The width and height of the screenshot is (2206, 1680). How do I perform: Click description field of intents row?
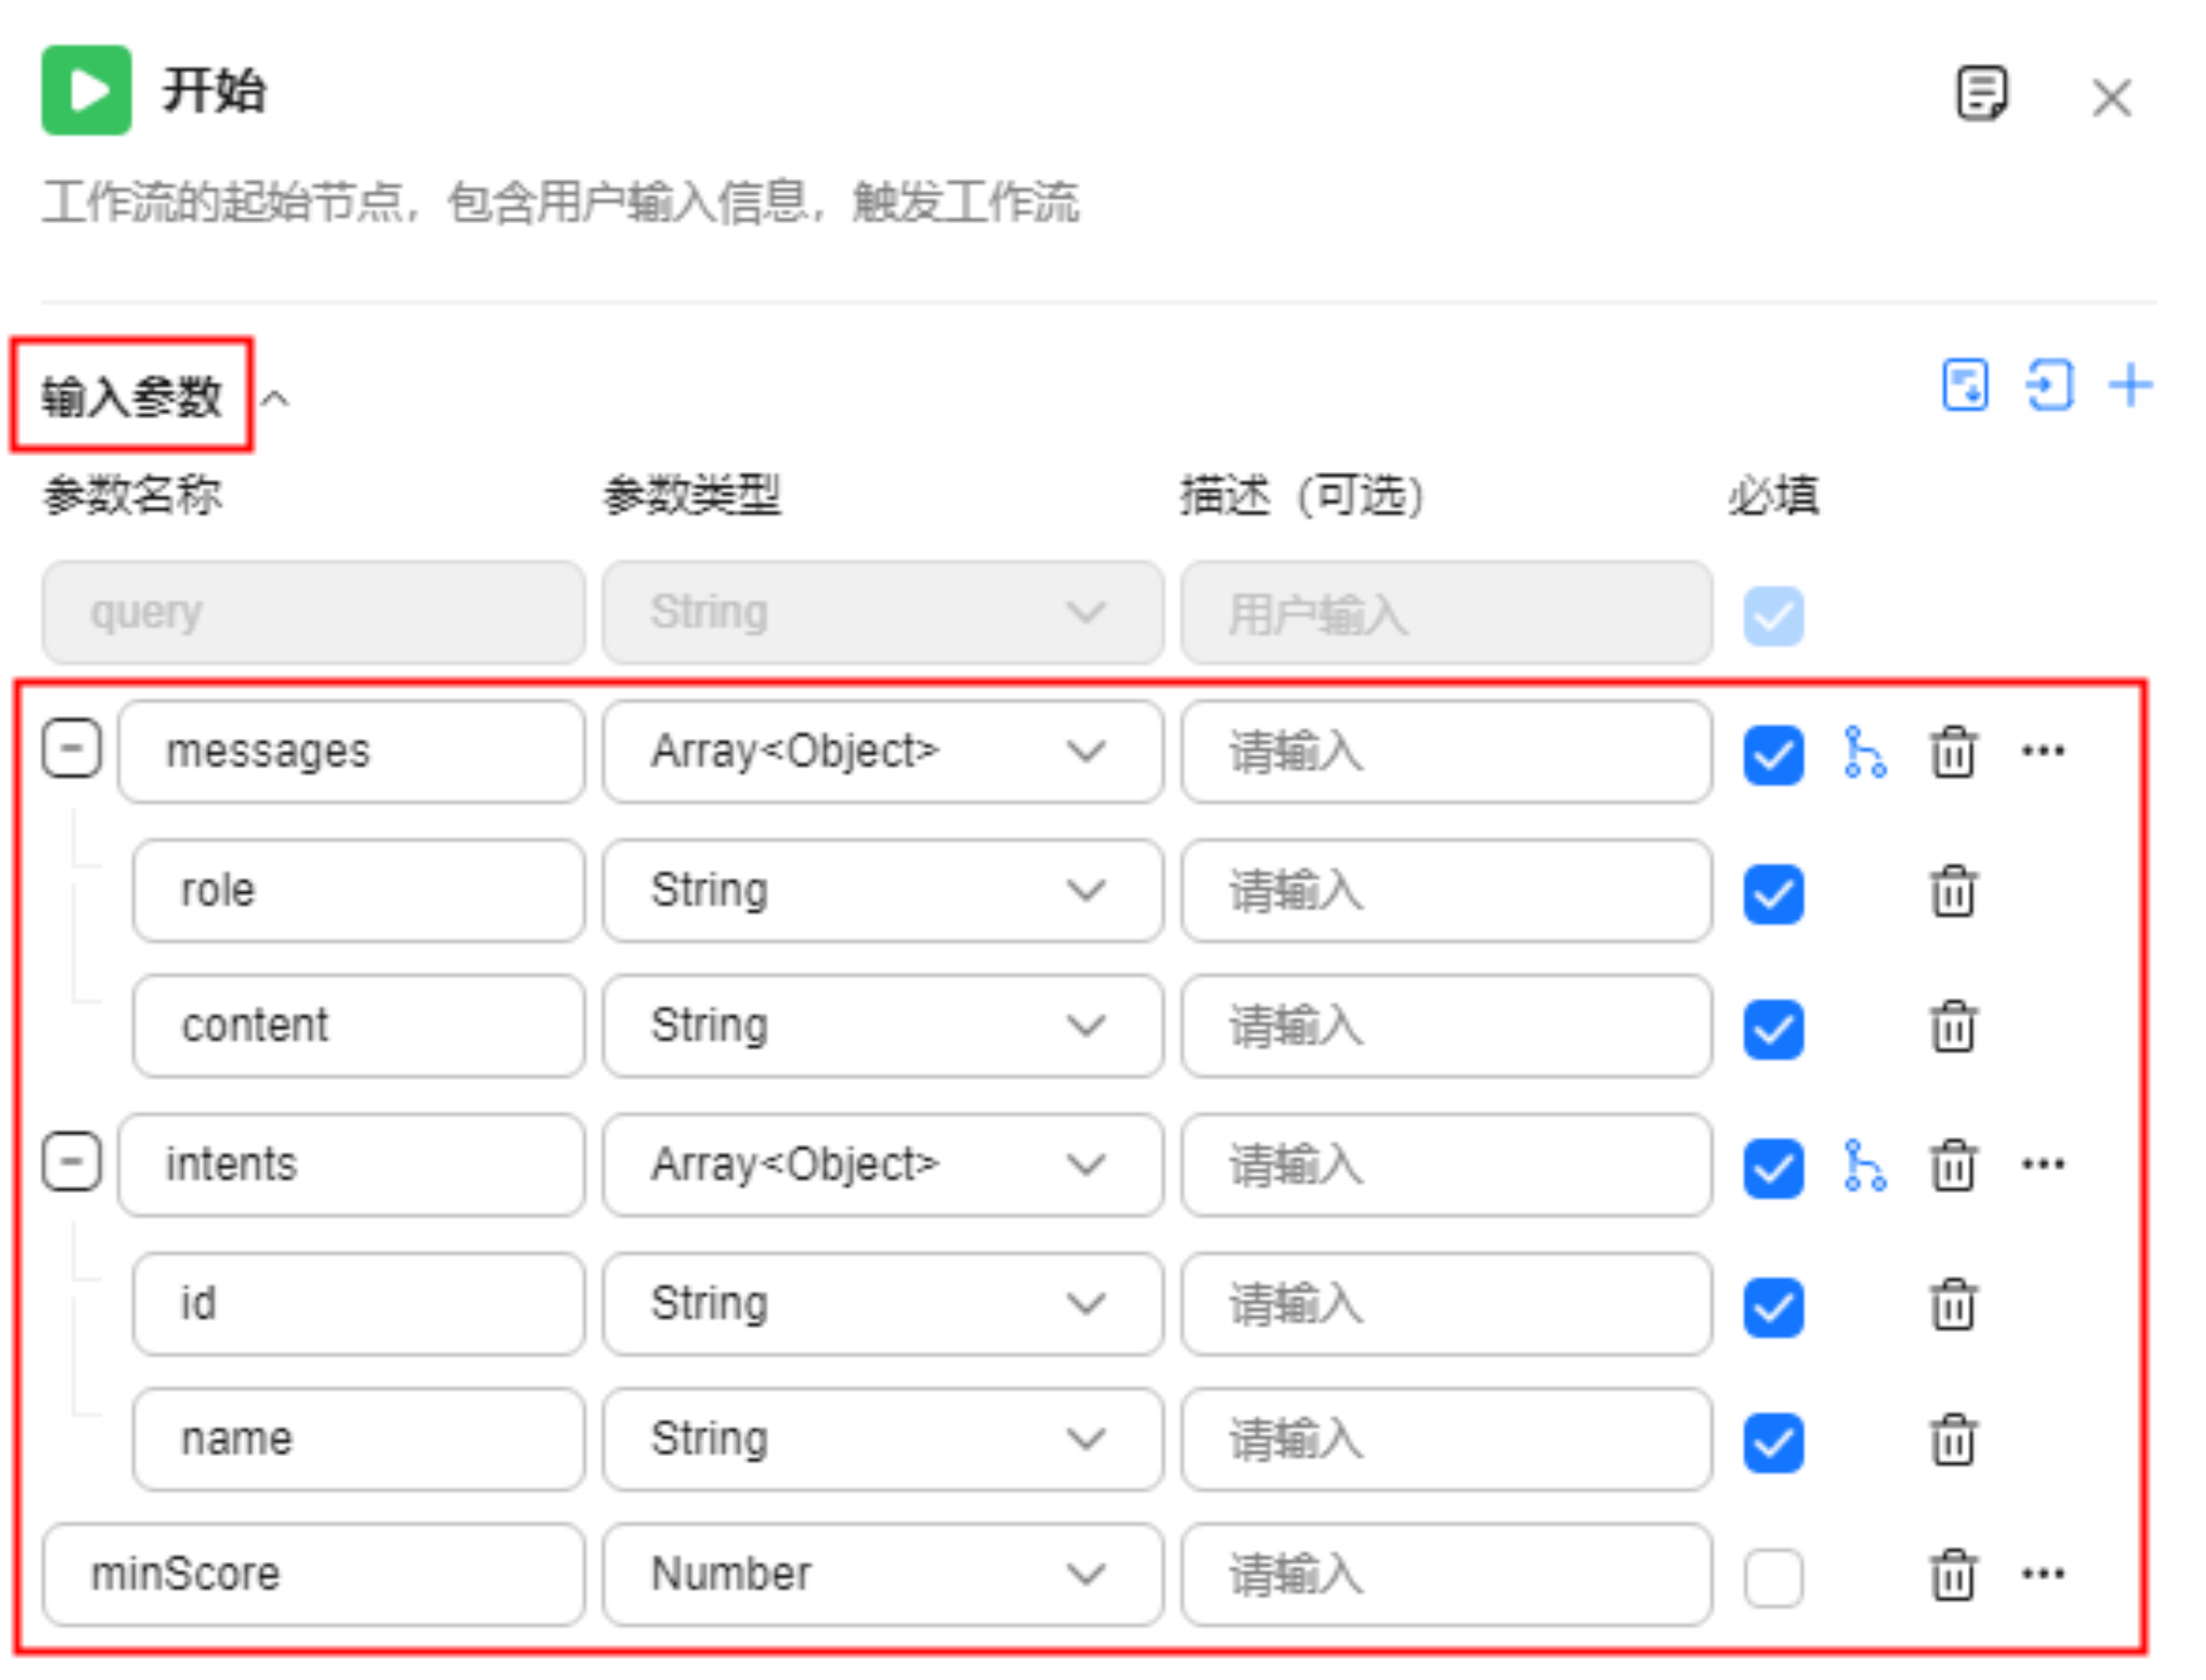click(x=1446, y=1165)
